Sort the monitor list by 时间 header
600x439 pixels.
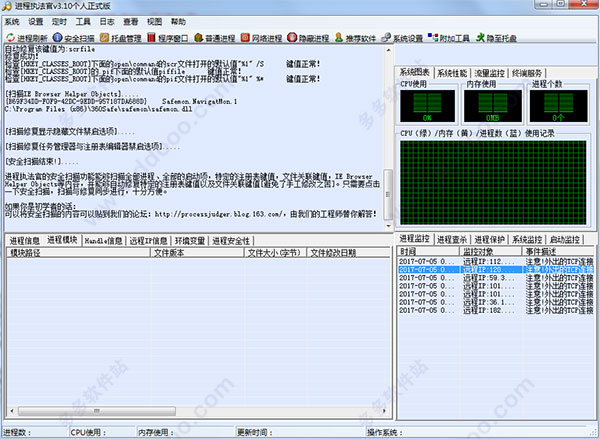click(x=428, y=251)
